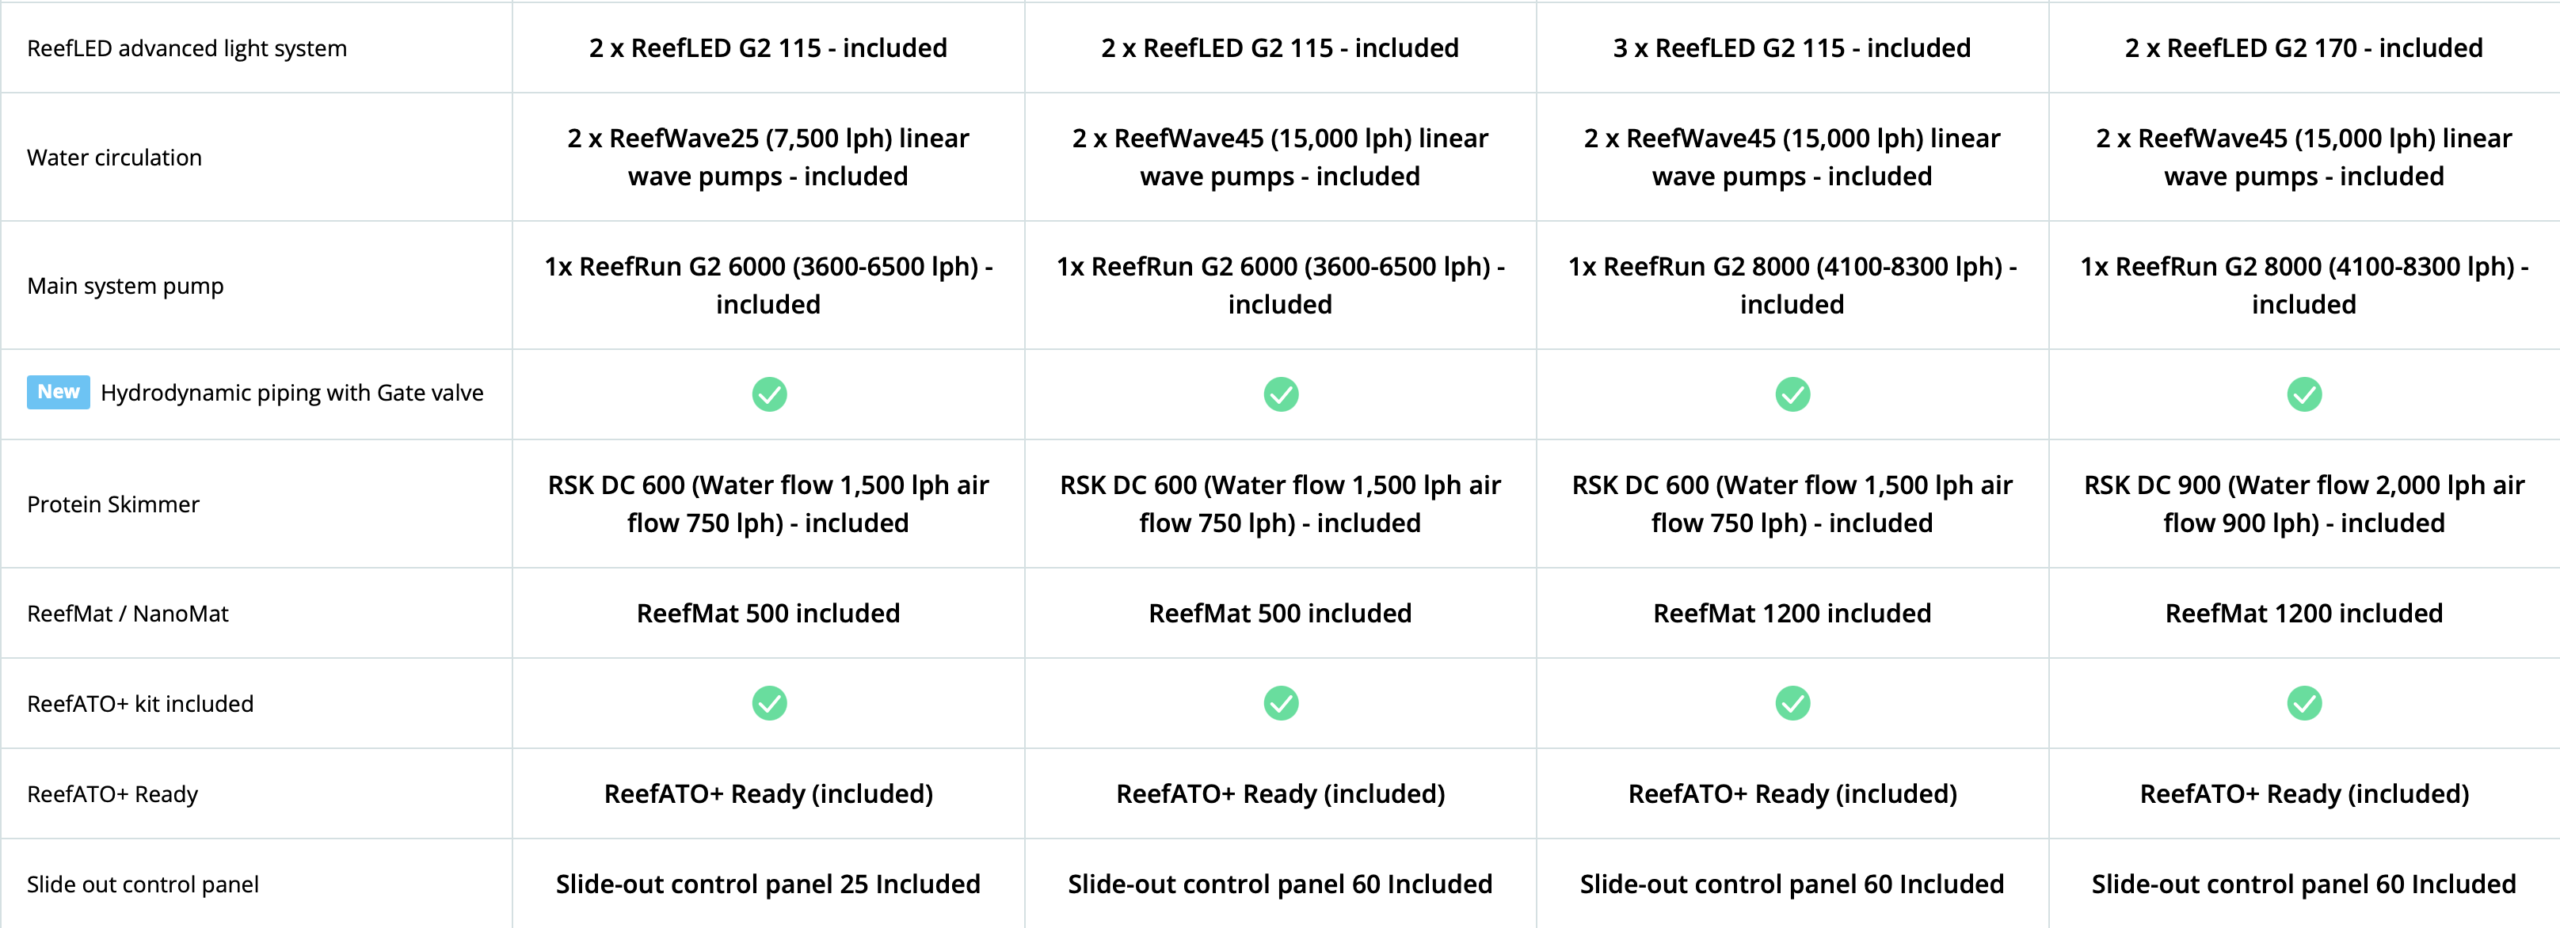2560x928 pixels.
Task: Click ReefATO+ kit checkmark in fourth product column
Action: (2304, 703)
